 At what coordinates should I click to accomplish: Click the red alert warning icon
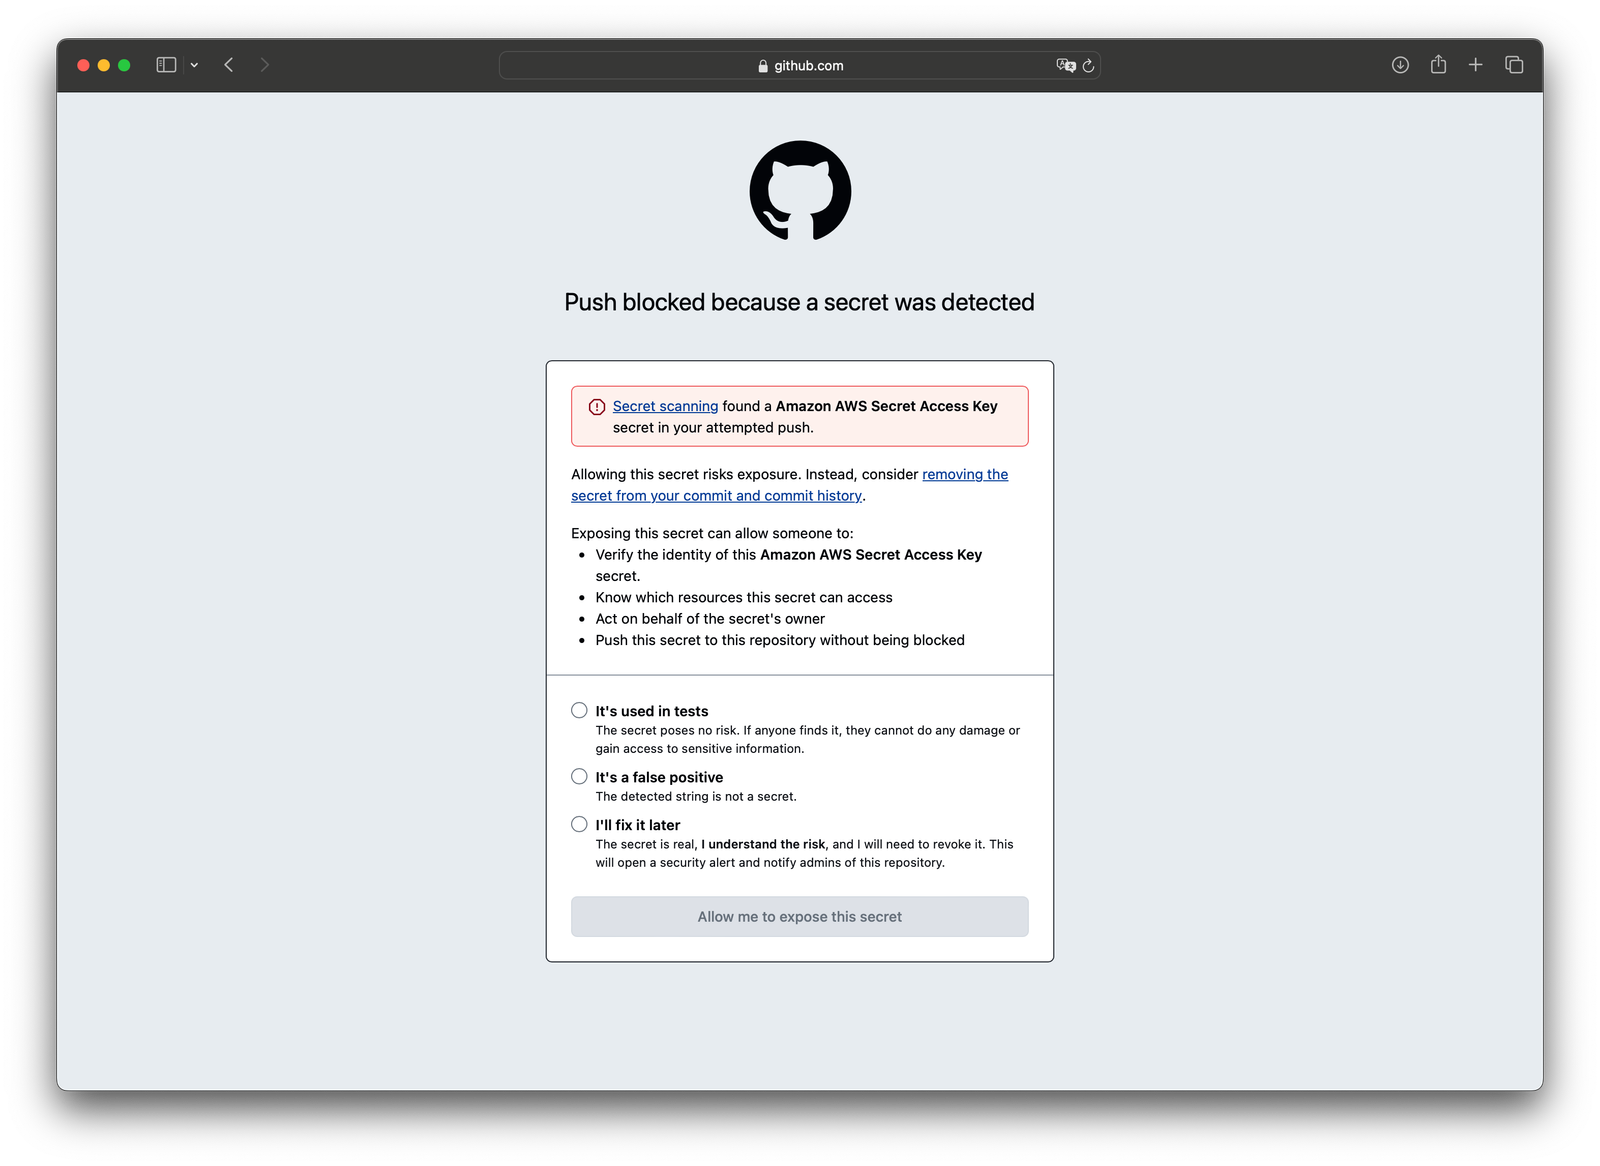(x=597, y=407)
